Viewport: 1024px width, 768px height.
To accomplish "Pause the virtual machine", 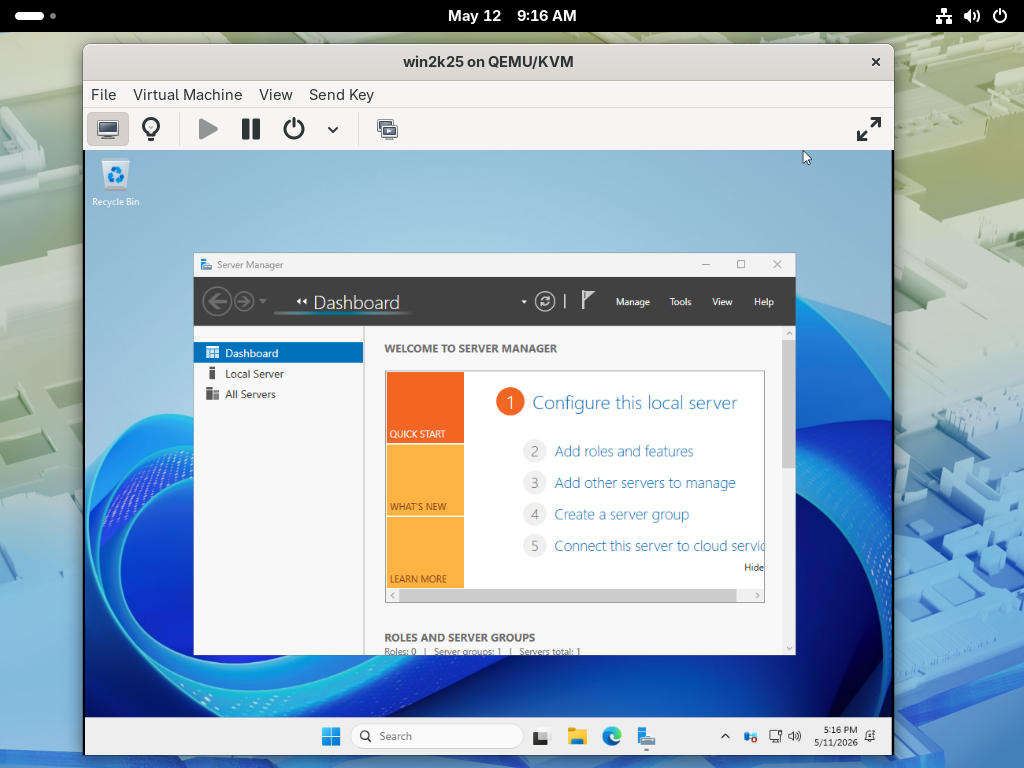I will [x=251, y=129].
